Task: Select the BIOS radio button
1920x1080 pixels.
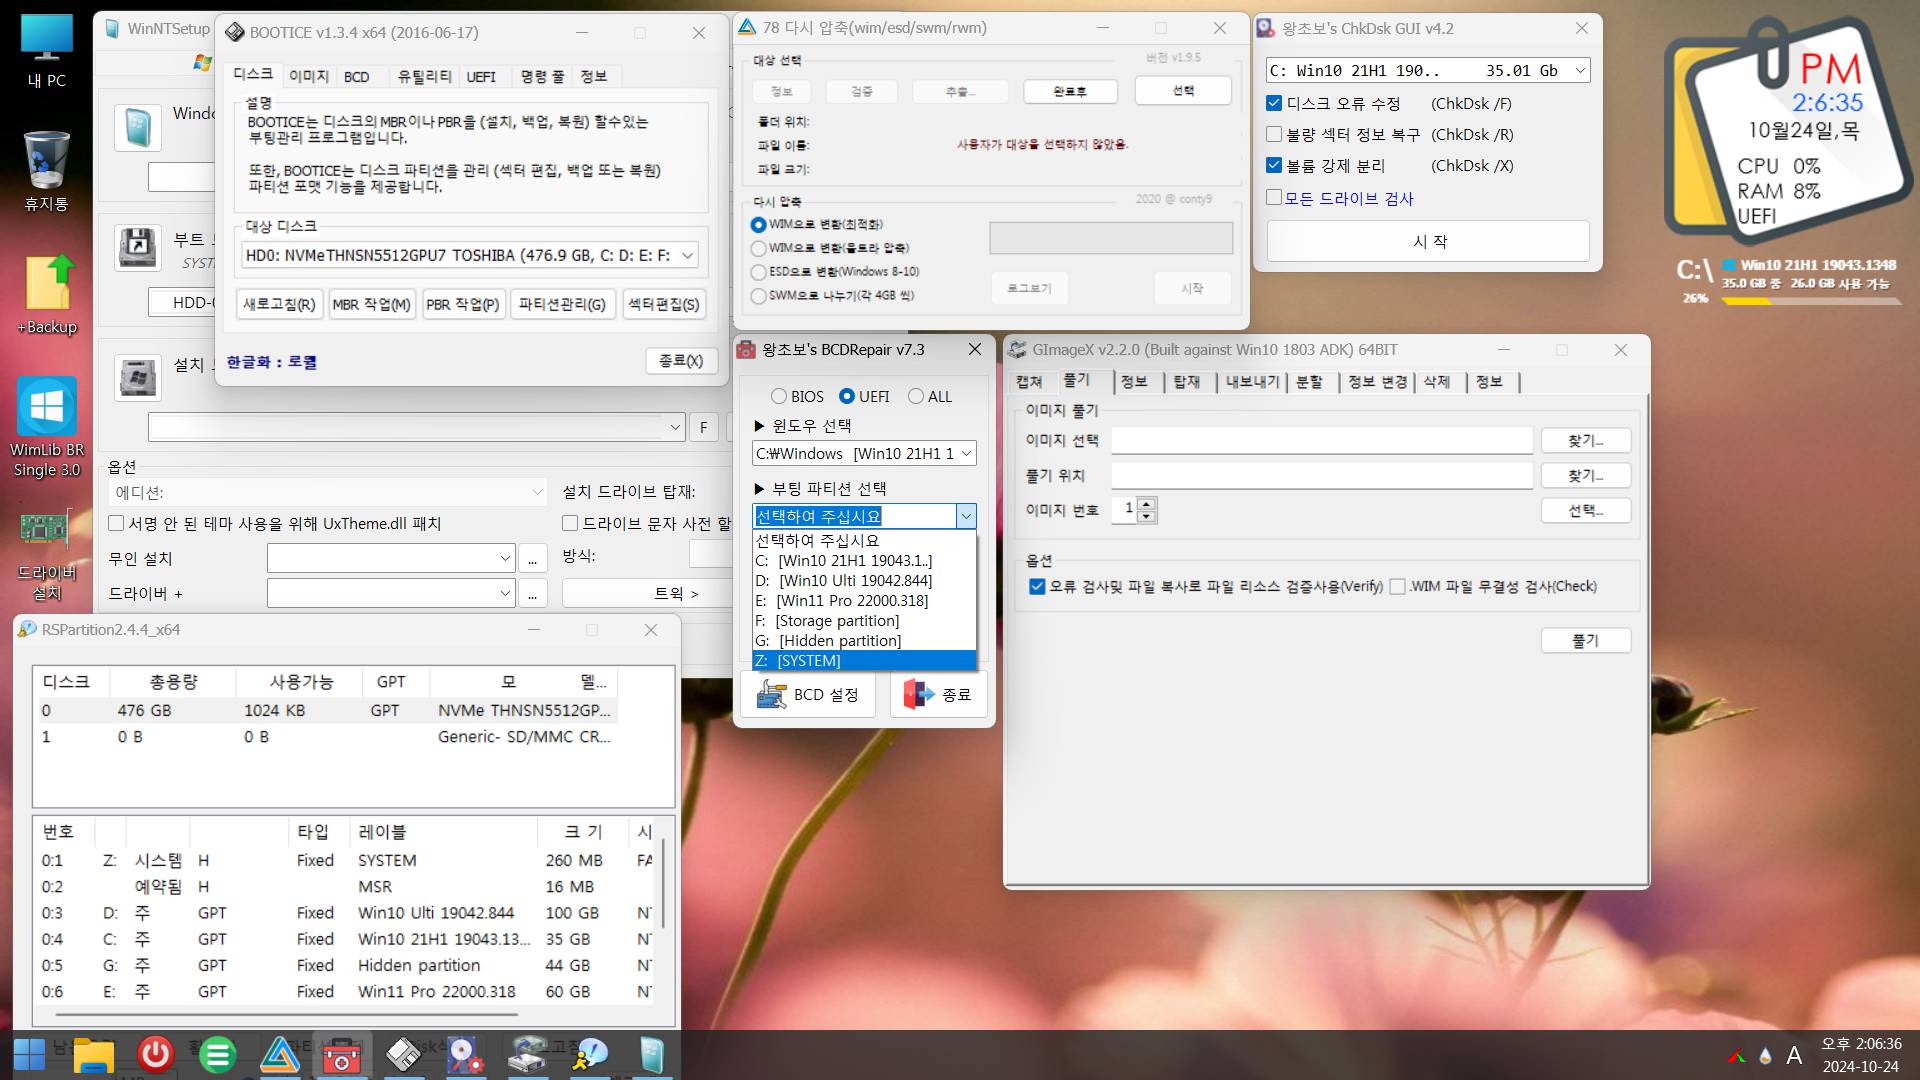Action: (x=779, y=396)
